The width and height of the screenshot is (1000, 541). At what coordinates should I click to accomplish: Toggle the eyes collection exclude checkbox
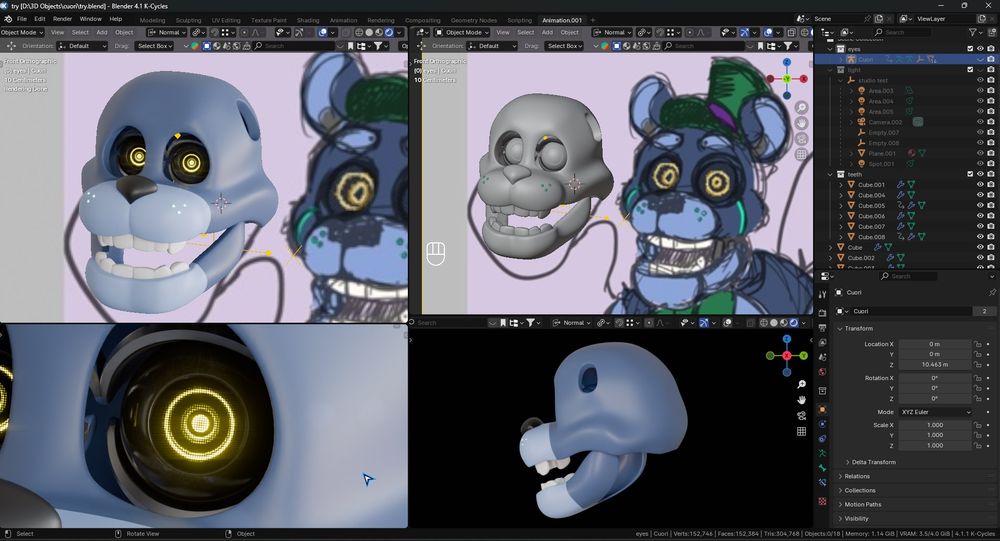[x=970, y=48]
